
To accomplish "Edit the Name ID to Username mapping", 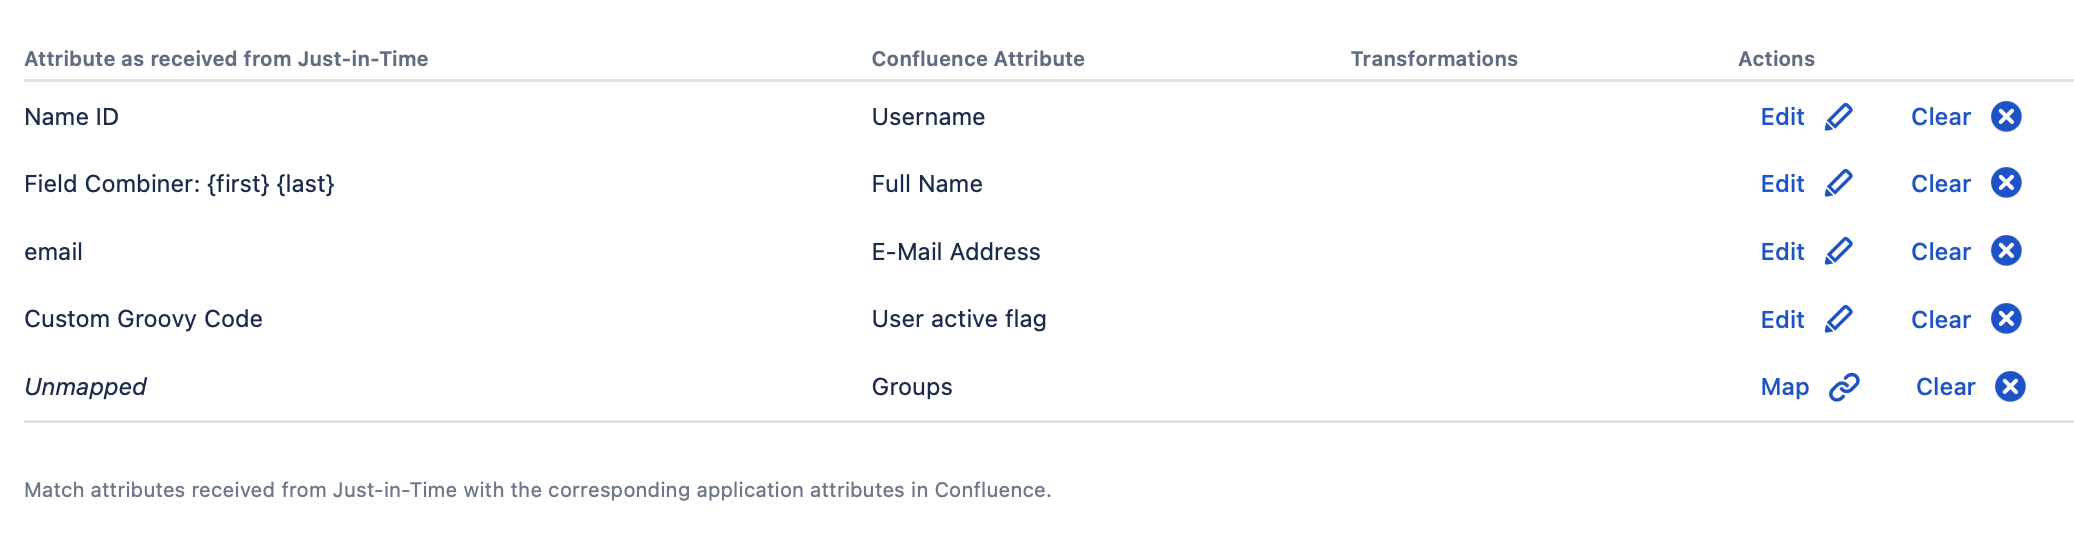I will [1782, 117].
